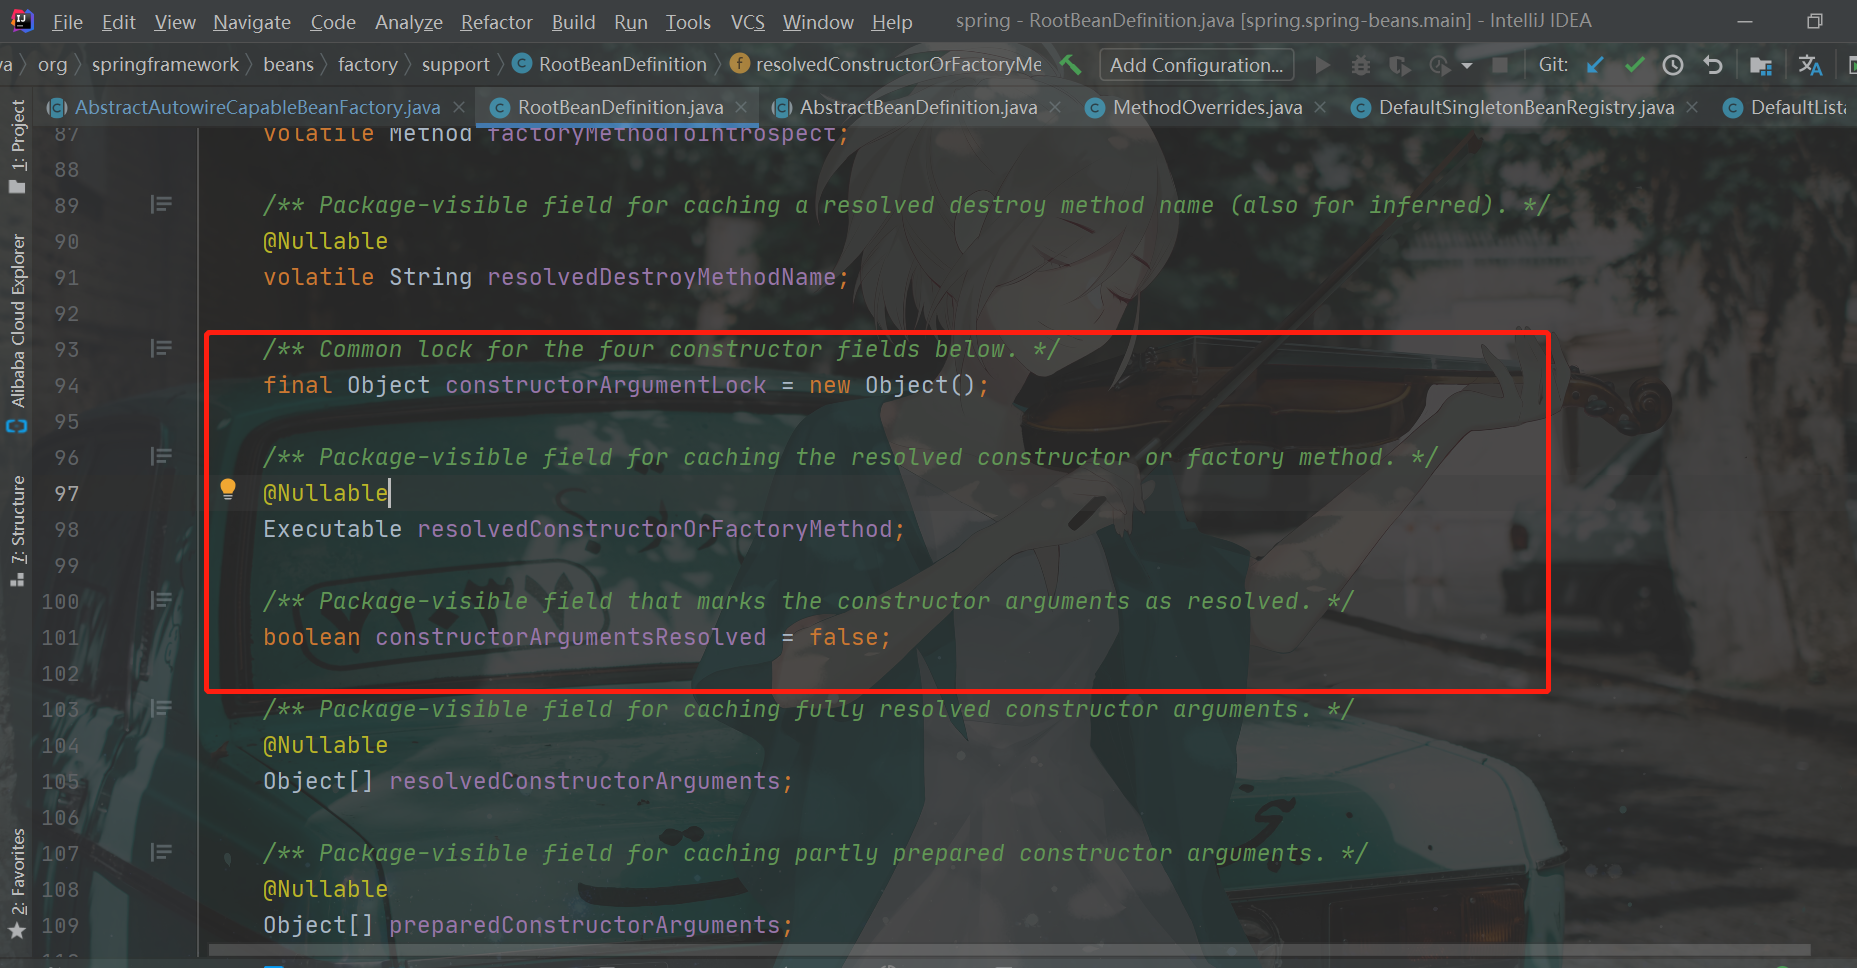Click line number 97 in the gutter

(66, 493)
